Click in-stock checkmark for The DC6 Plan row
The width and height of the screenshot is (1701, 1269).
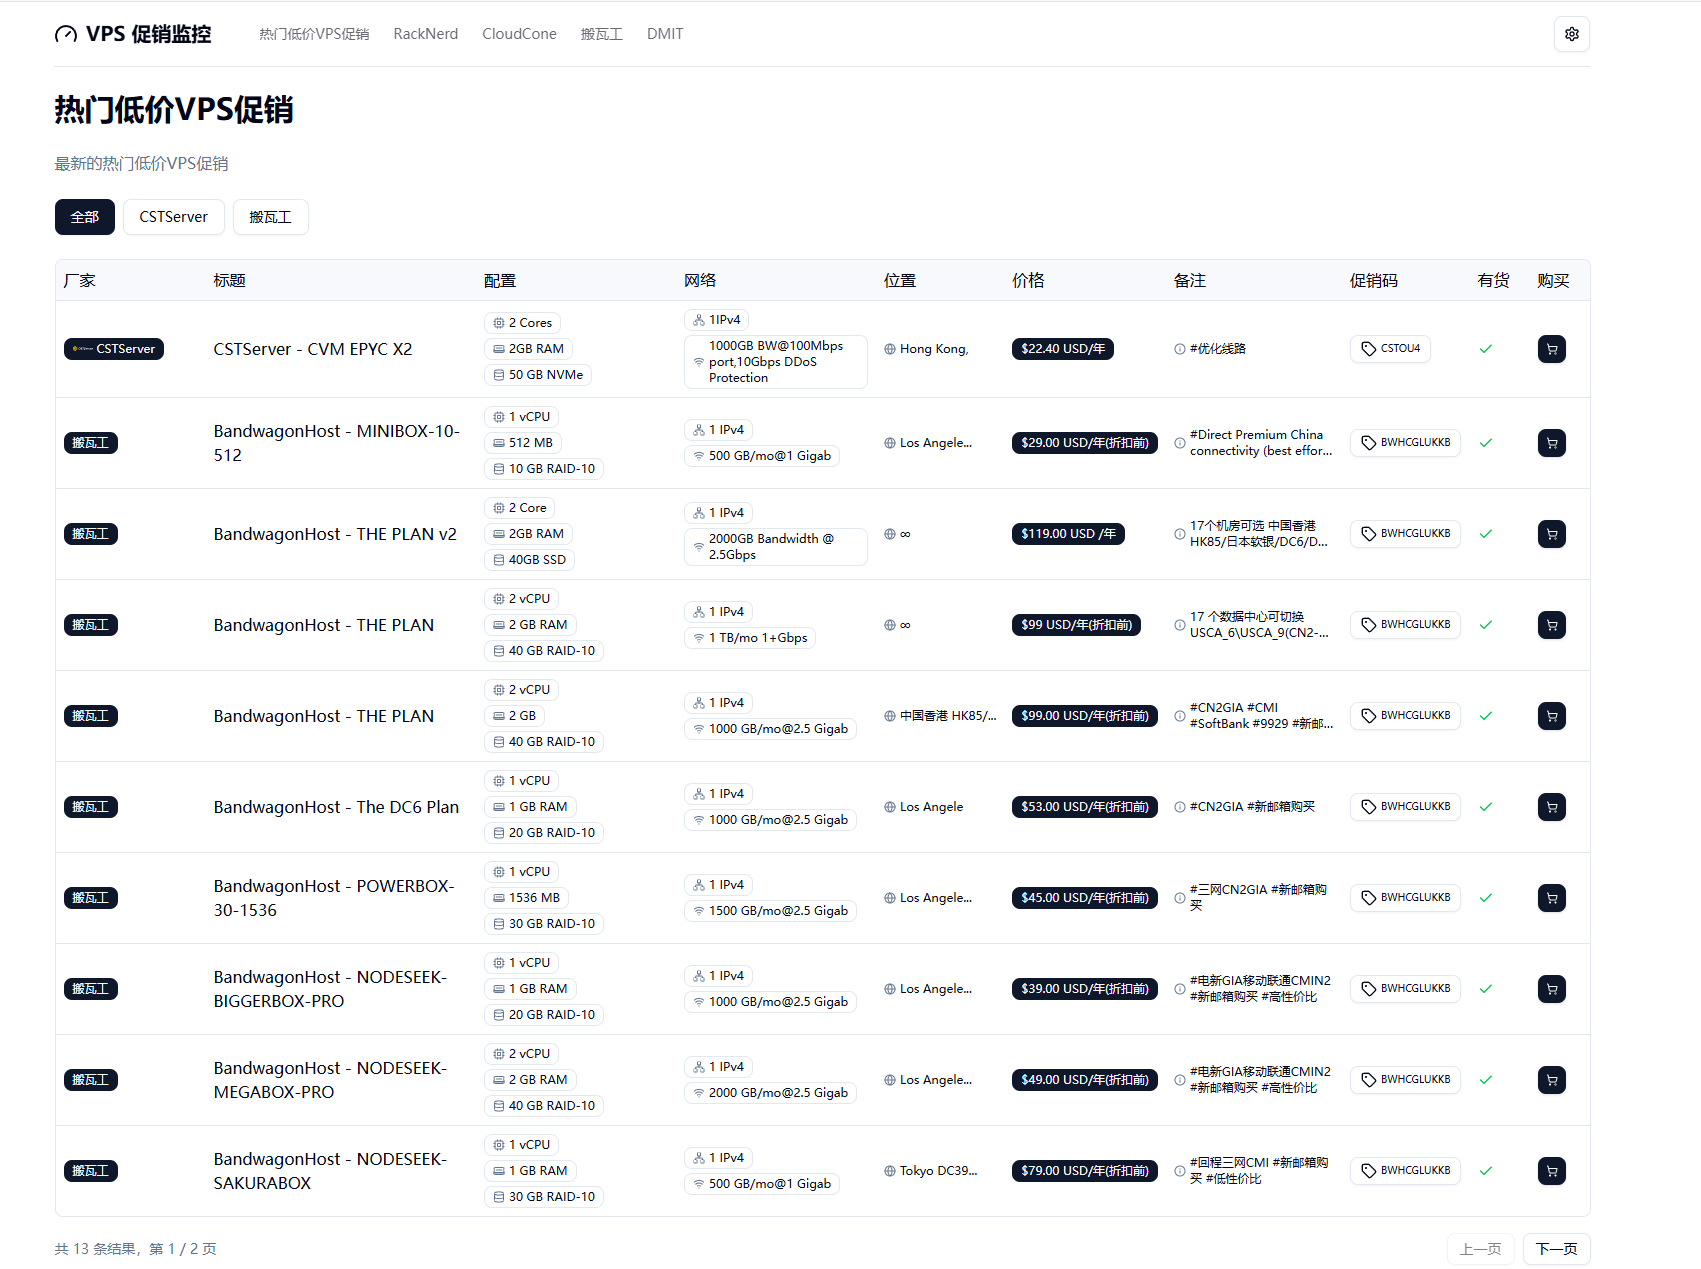(x=1486, y=807)
